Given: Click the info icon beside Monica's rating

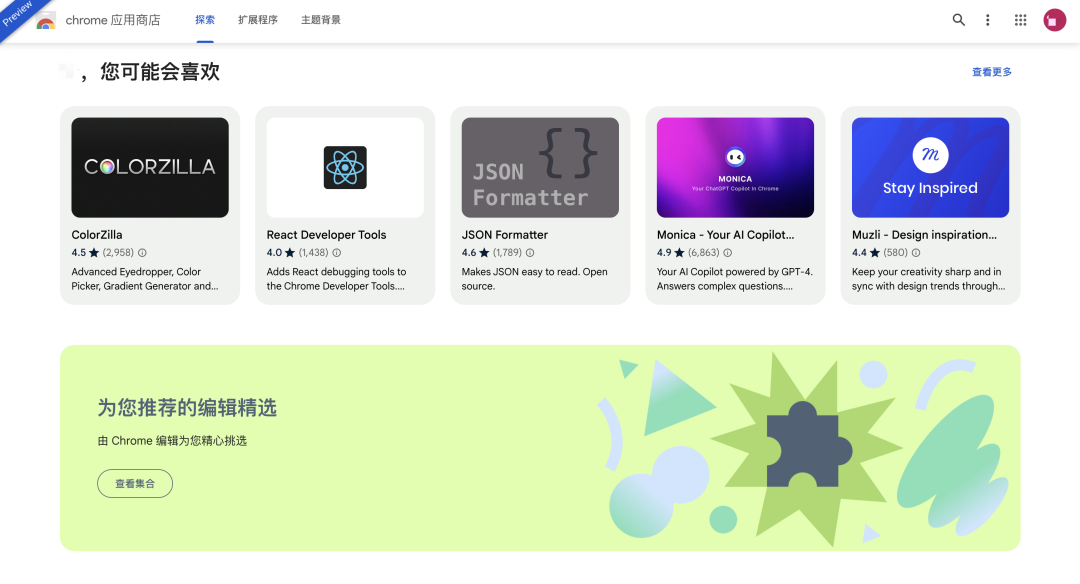Looking at the screenshot, I should (x=727, y=253).
